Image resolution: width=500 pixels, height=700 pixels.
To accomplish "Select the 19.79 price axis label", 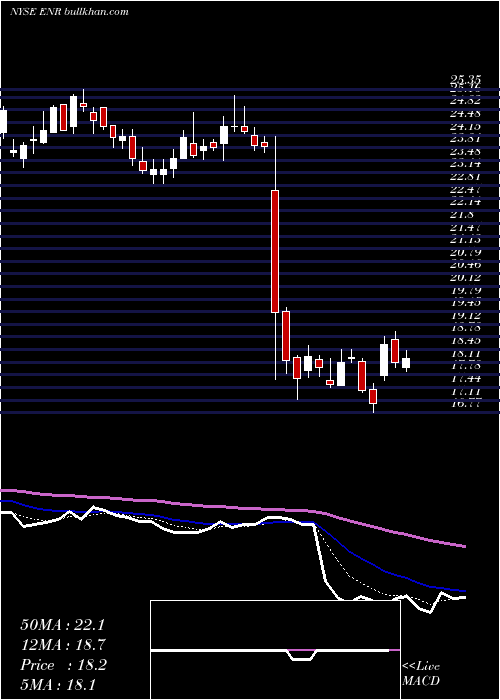I will pos(465,291).
